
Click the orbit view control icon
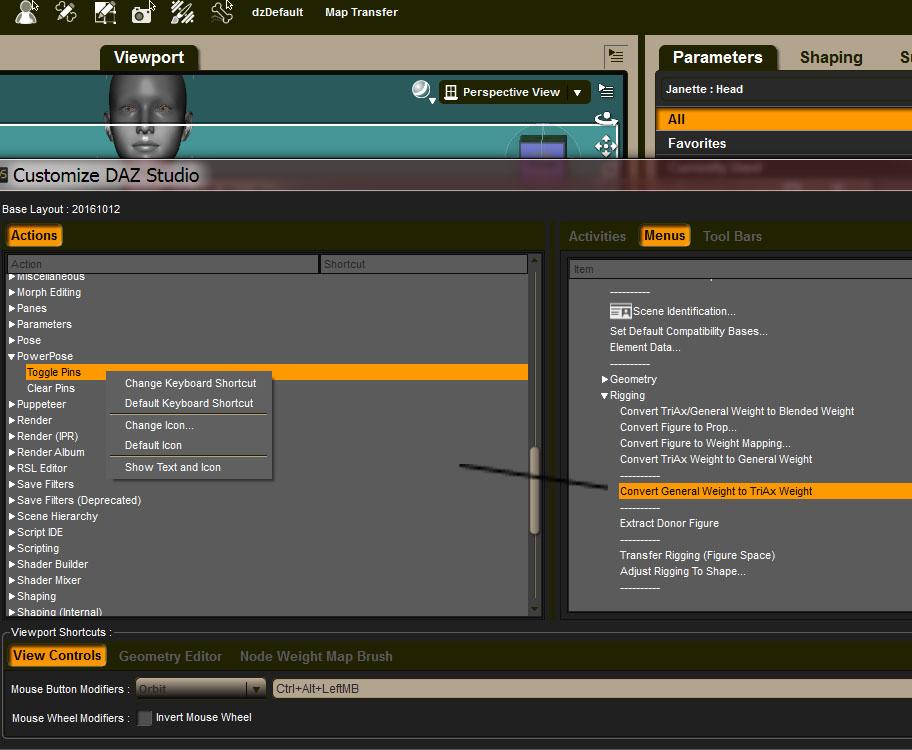point(605,119)
